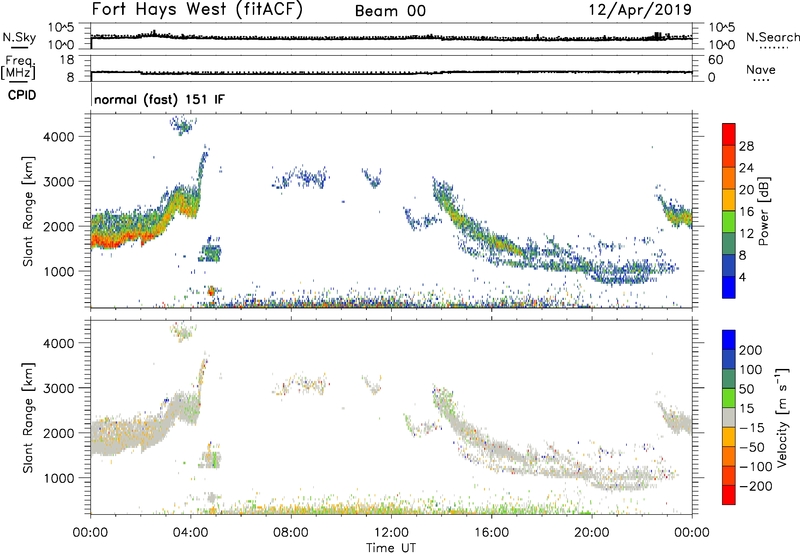Click the 'N.Sky' axis label
This screenshot has height=554, width=800.
coord(19,37)
